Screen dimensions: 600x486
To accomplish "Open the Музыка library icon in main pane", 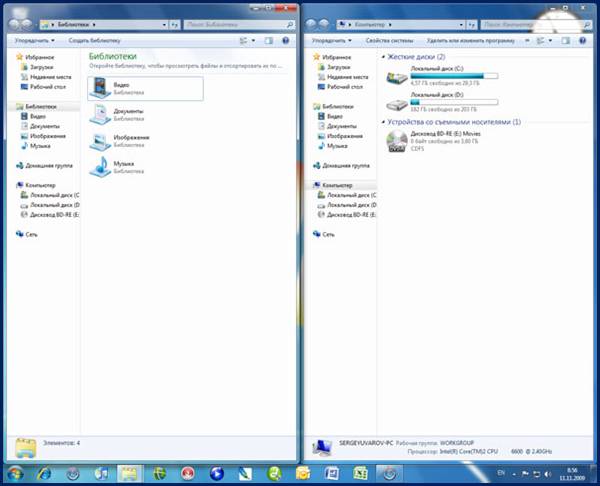I will (x=100, y=167).
